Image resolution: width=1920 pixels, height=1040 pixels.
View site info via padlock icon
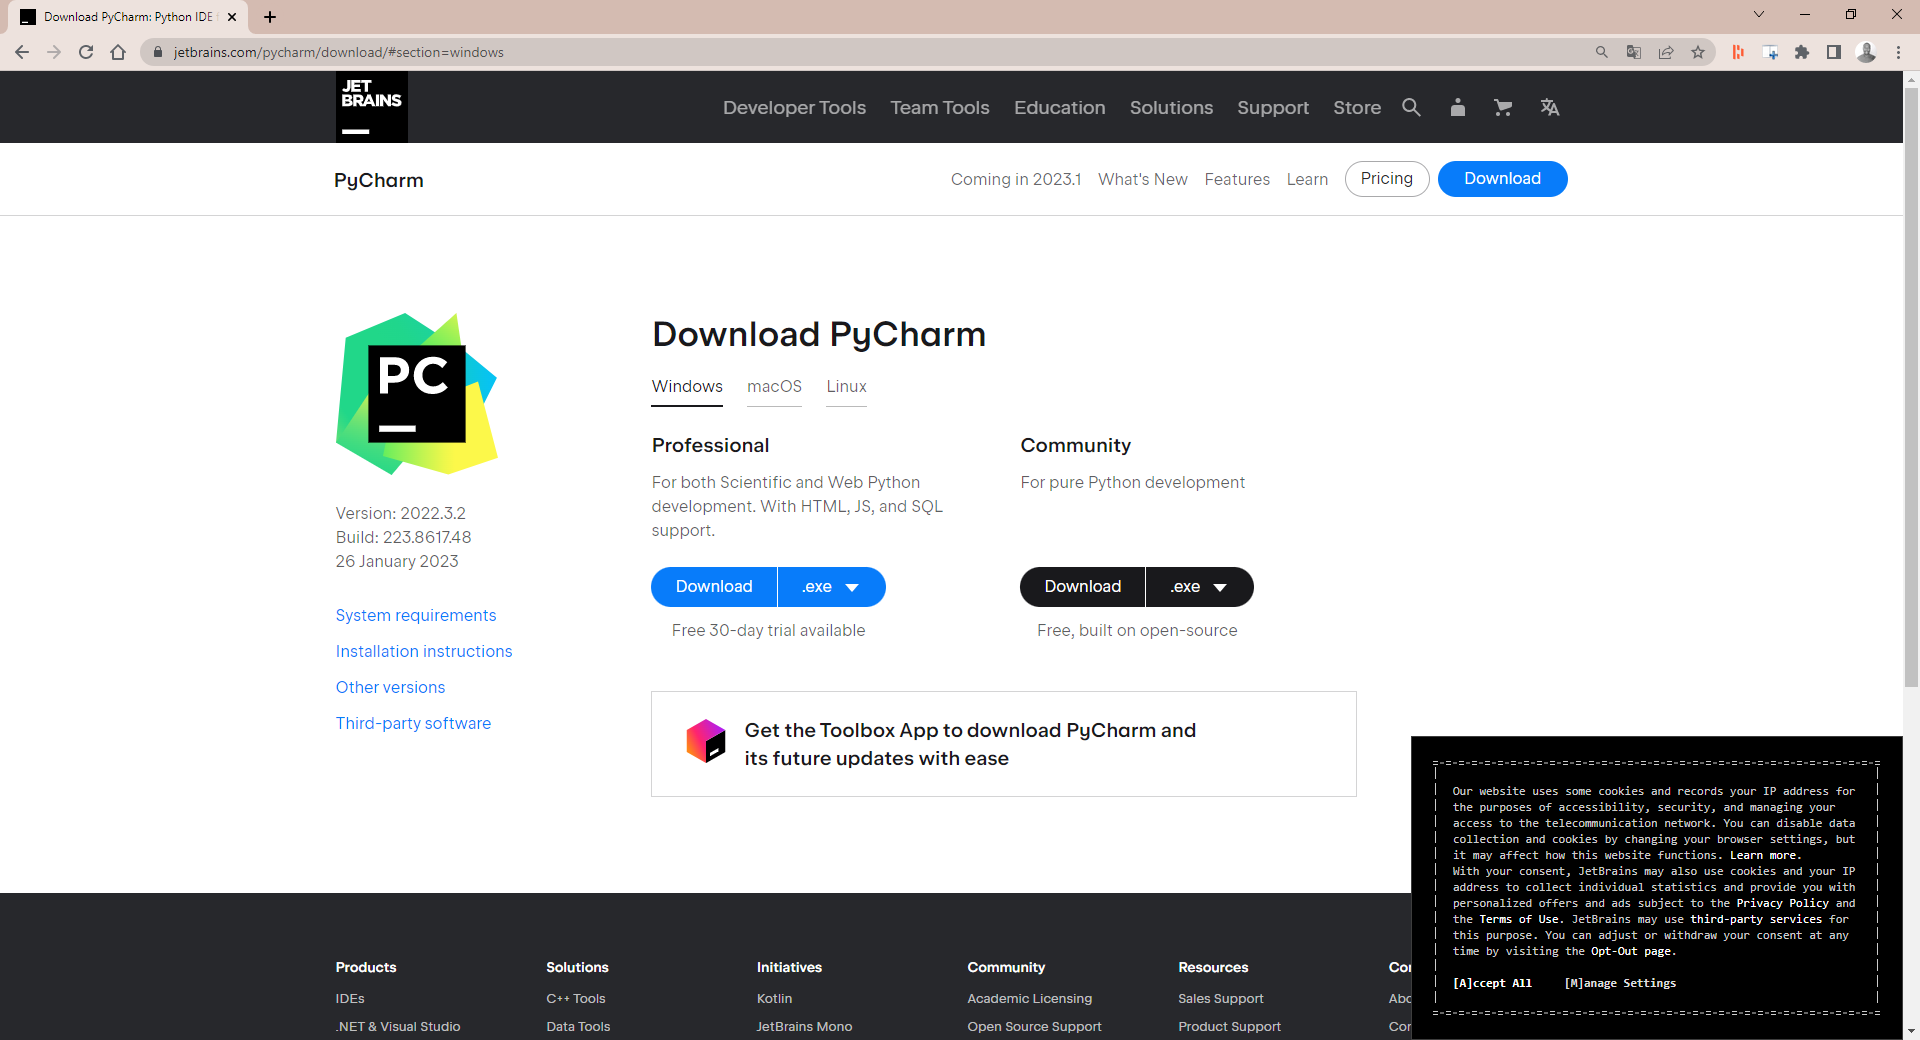coord(157,52)
